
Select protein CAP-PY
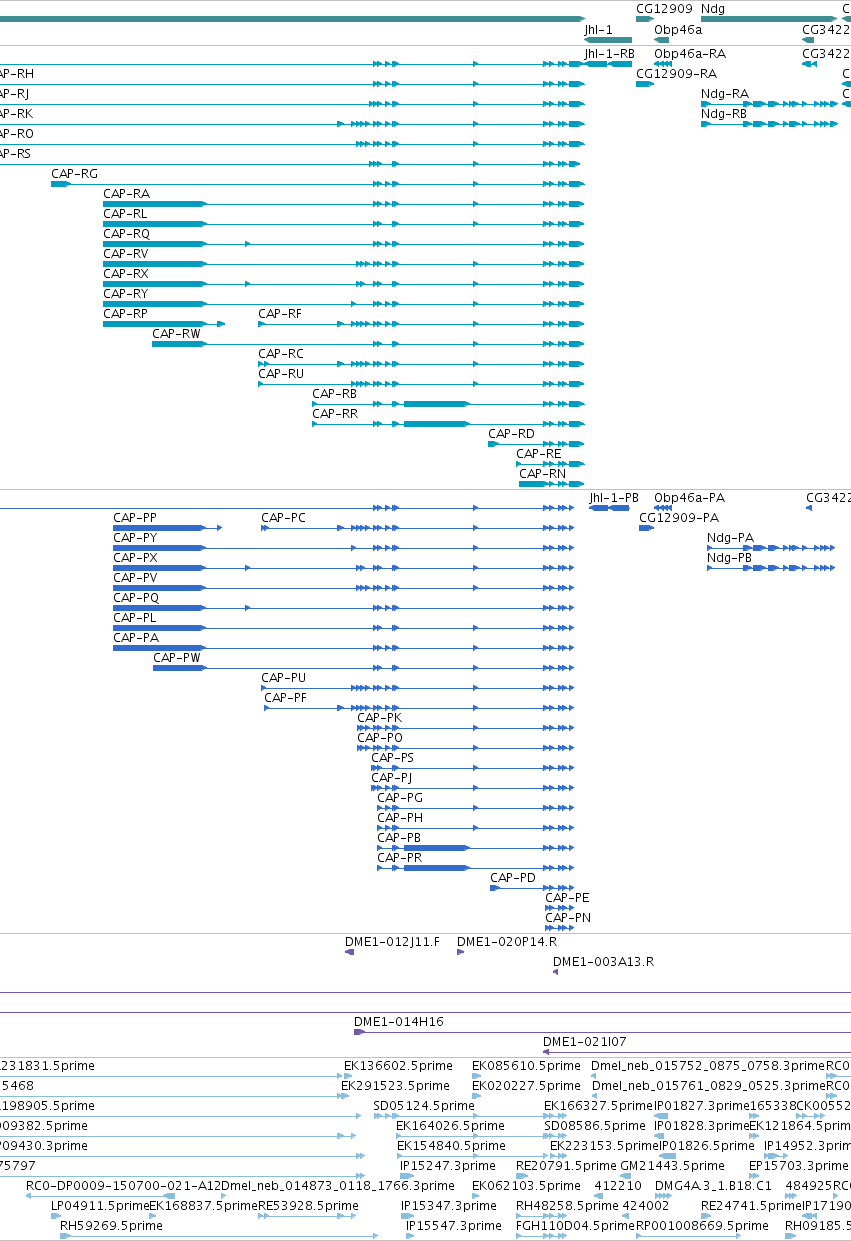click(135, 537)
